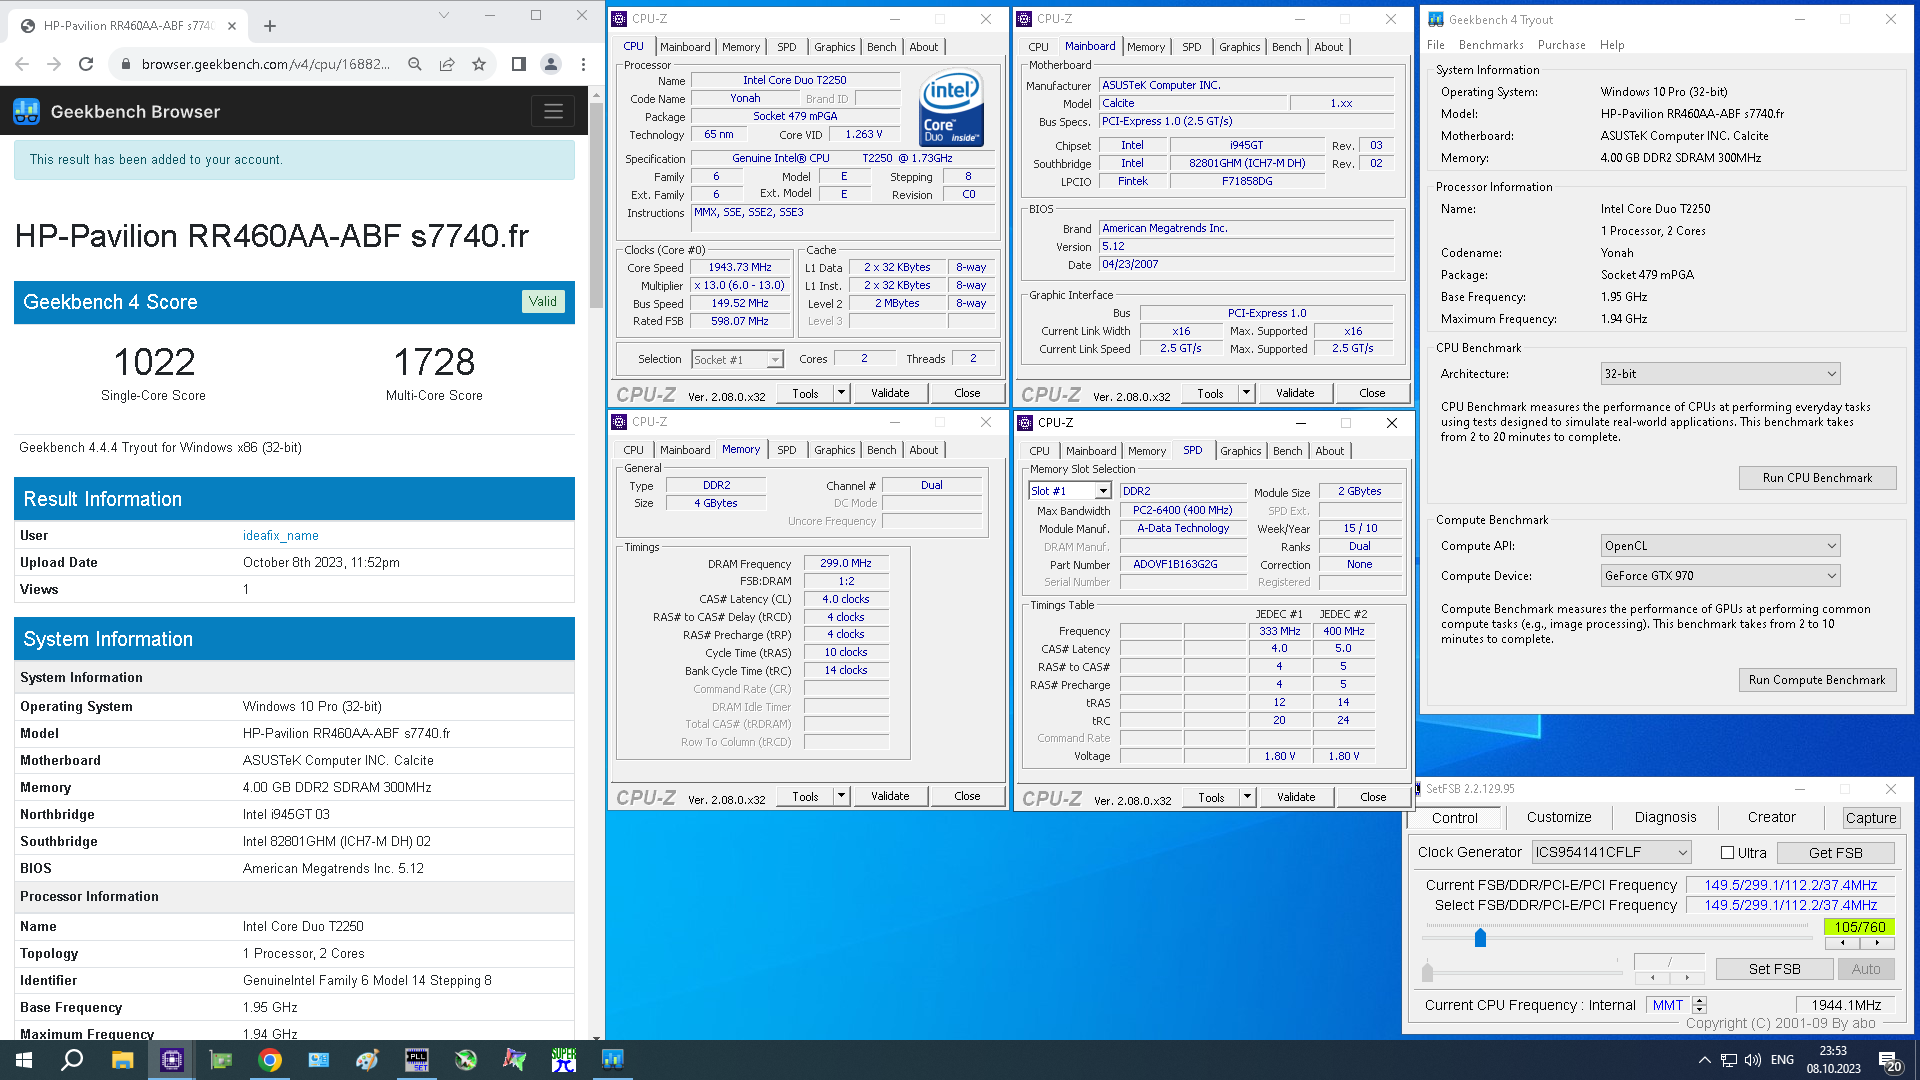Click the Get FSB button
Screen dimensions: 1920x1080
pos(1835,853)
